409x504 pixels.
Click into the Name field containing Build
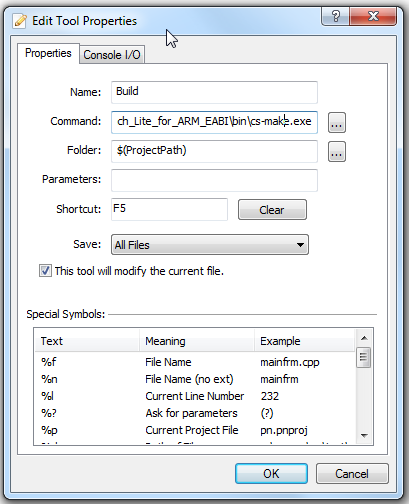click(214, 92)
